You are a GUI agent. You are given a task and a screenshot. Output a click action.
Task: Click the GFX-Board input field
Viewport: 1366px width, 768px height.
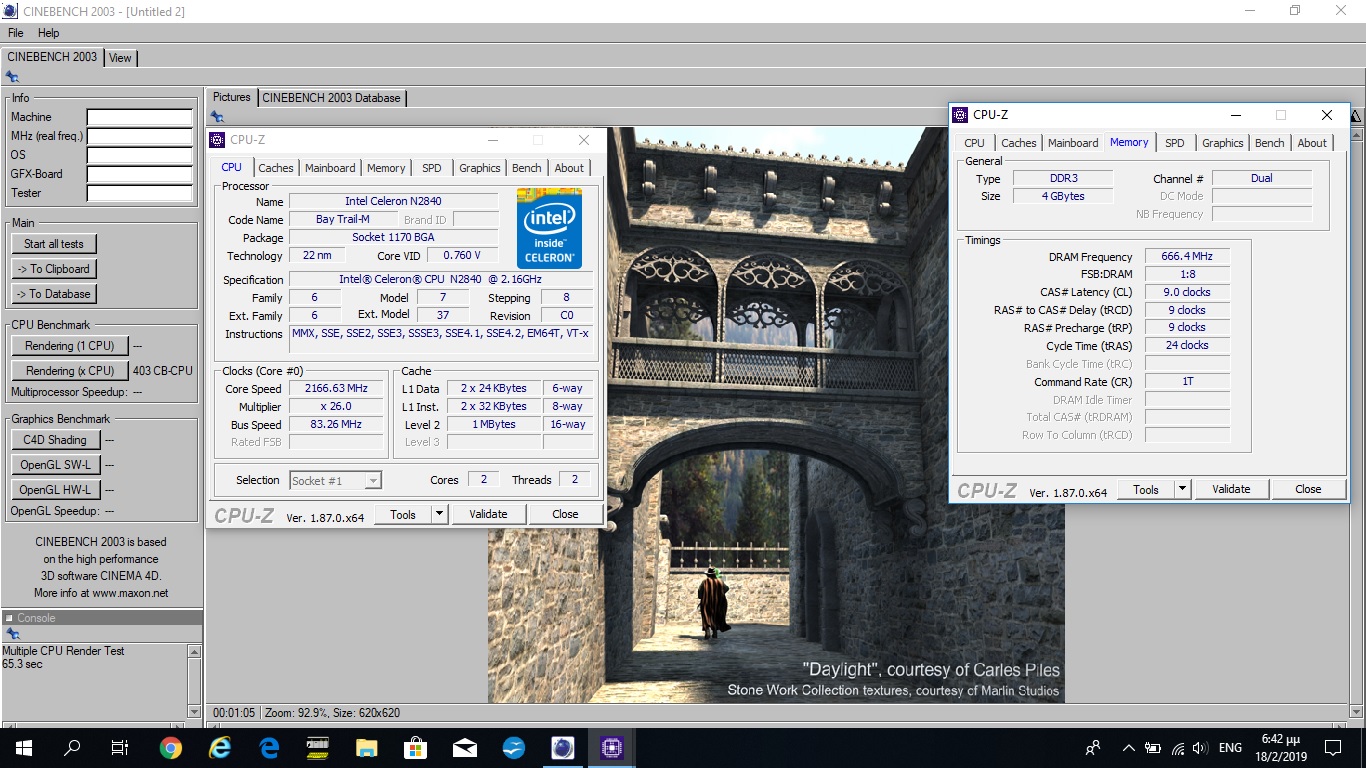tap(139, 175)
